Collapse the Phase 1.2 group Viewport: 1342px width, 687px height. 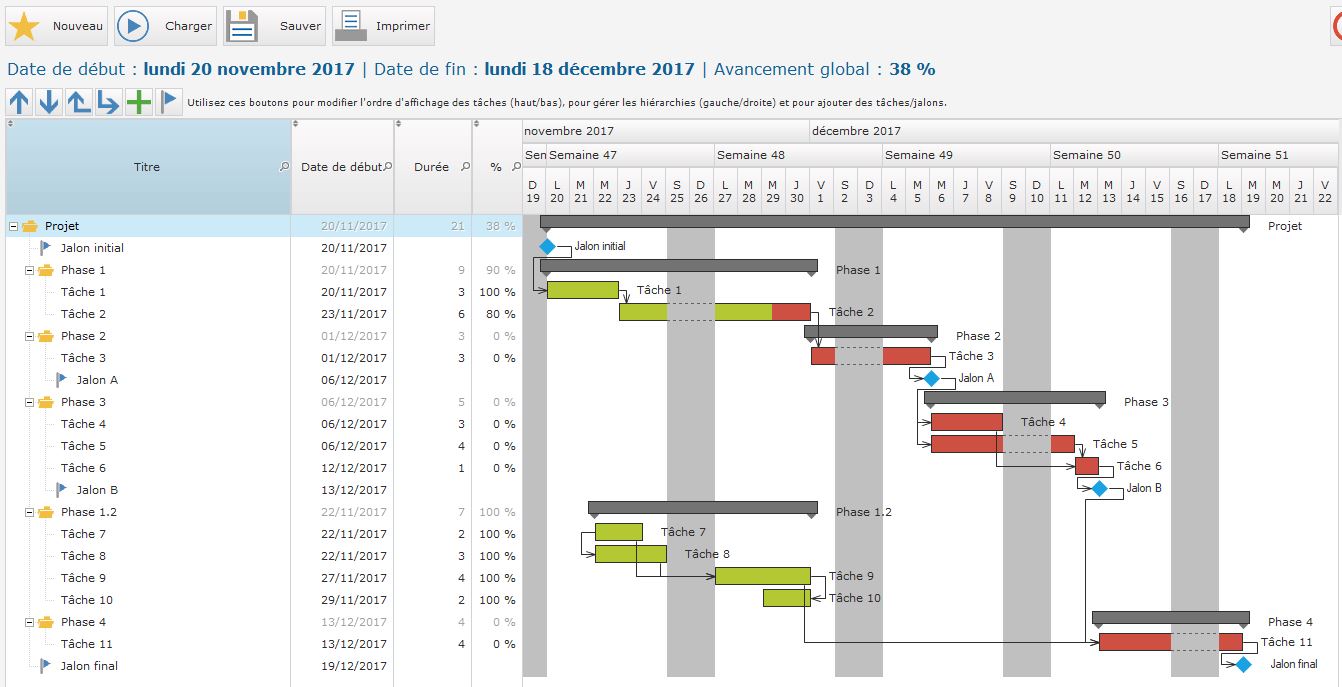[30, 512]
